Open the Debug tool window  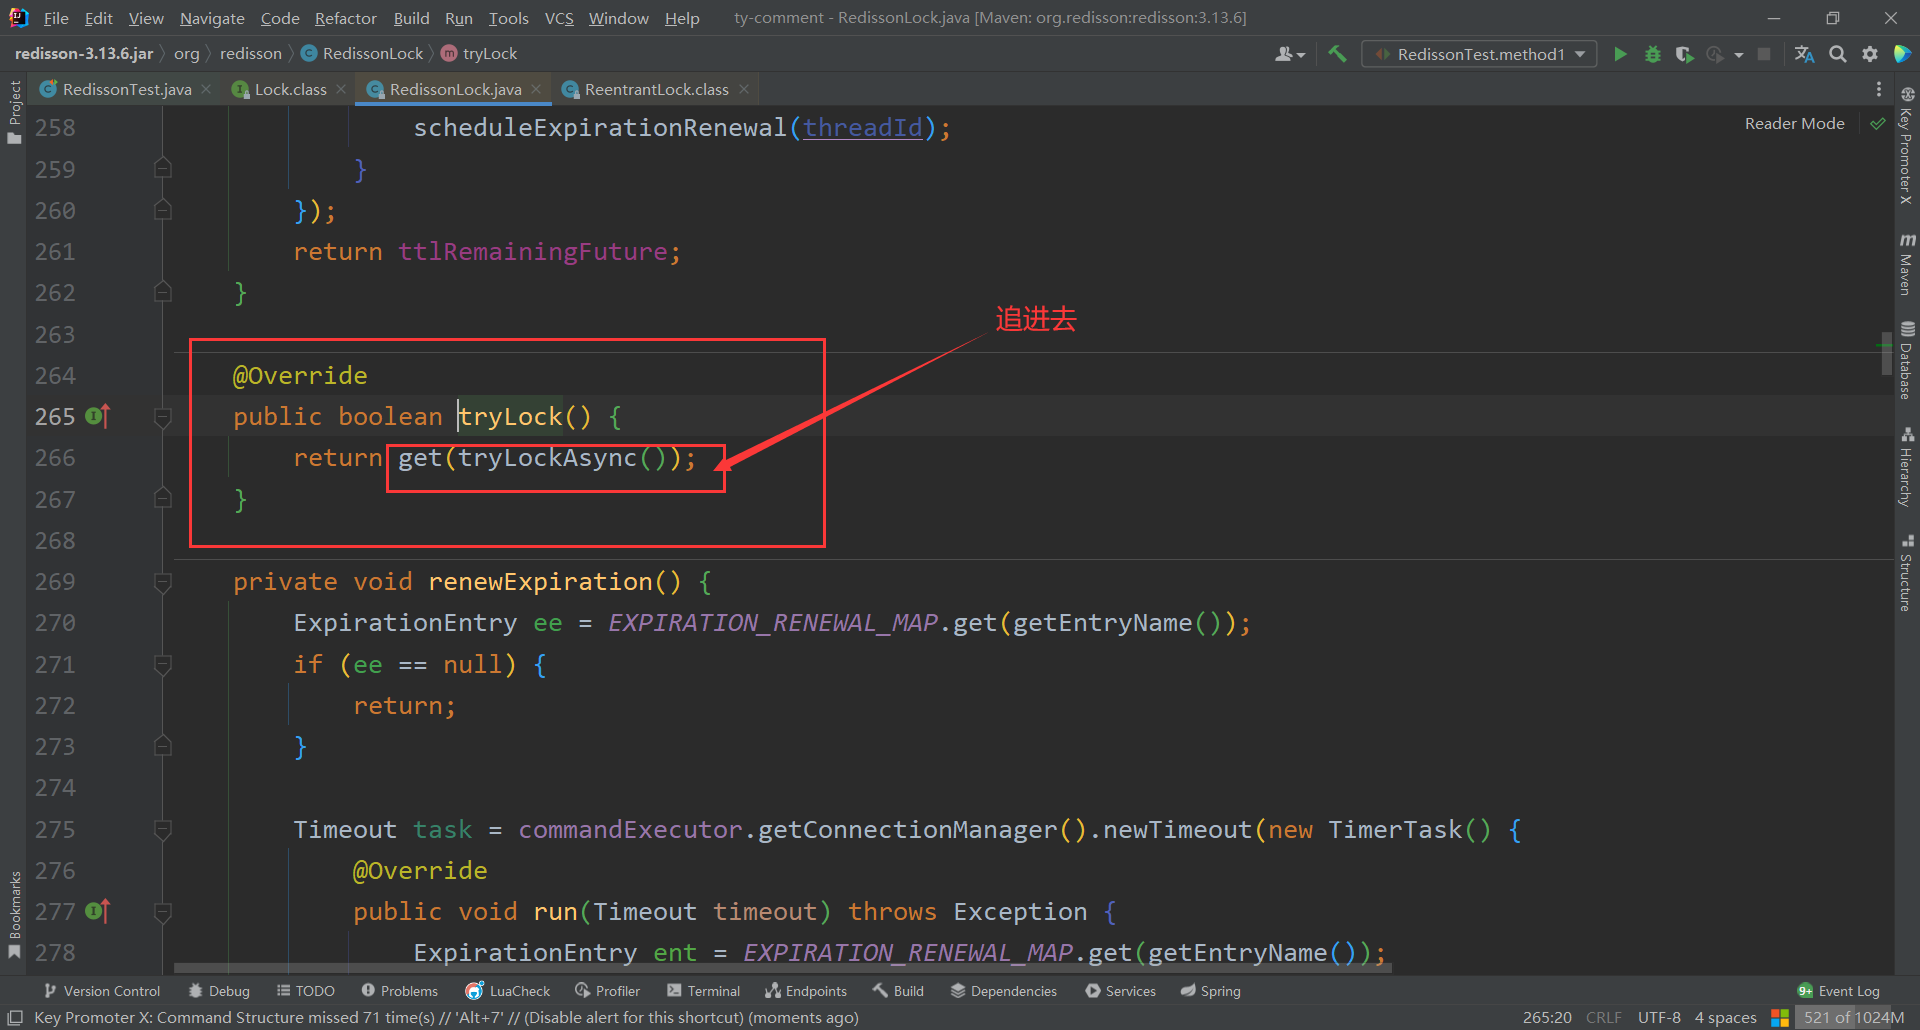pos(219,991)
